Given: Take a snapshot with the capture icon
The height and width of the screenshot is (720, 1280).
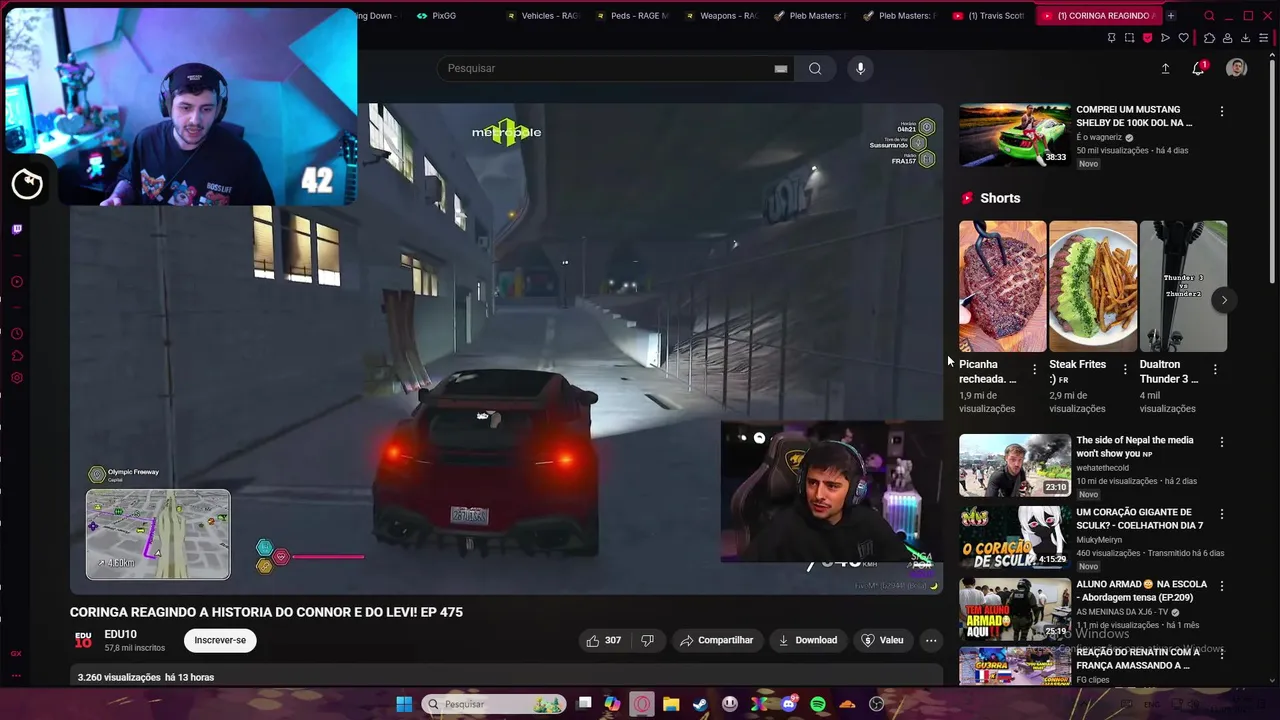Looking at the screenshot, I should click(x=1129, y=38).
